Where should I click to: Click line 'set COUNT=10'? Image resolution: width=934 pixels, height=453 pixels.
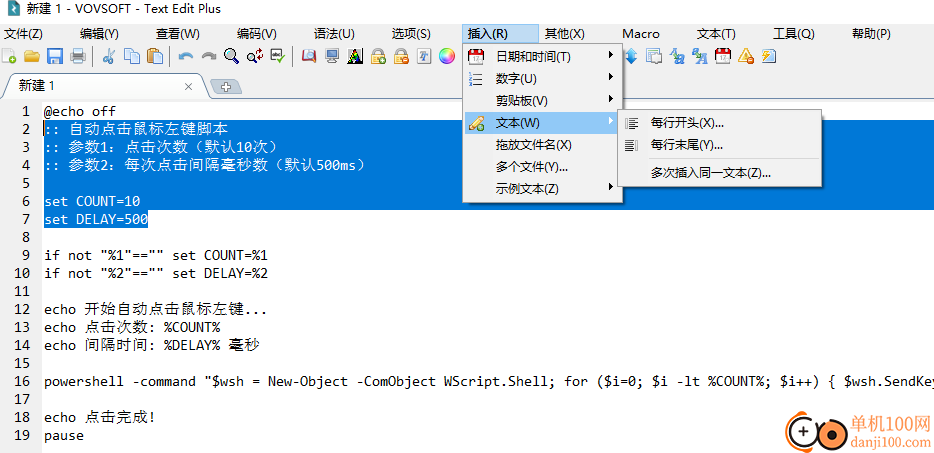tap(92, 201)
